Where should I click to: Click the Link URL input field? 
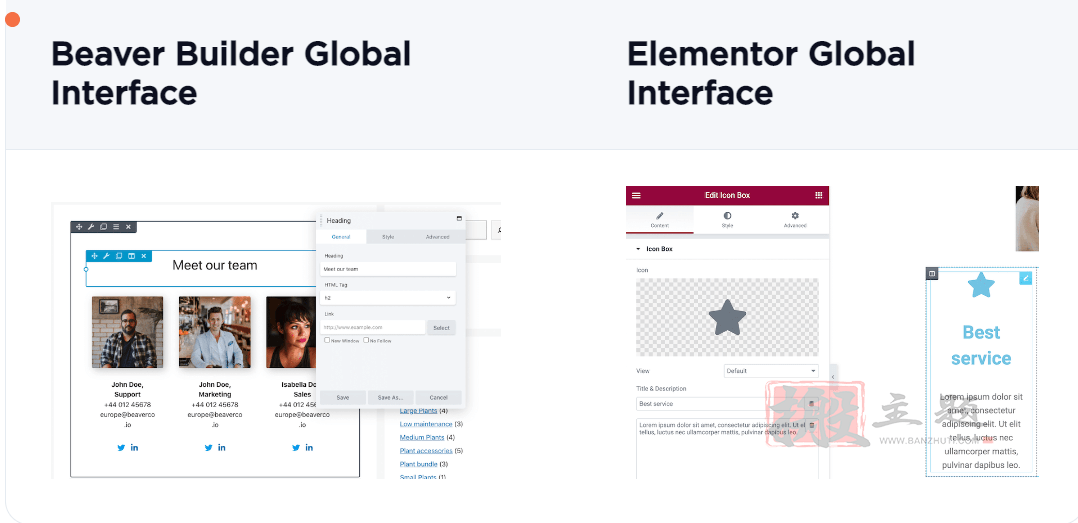click(x=373, y=327)
